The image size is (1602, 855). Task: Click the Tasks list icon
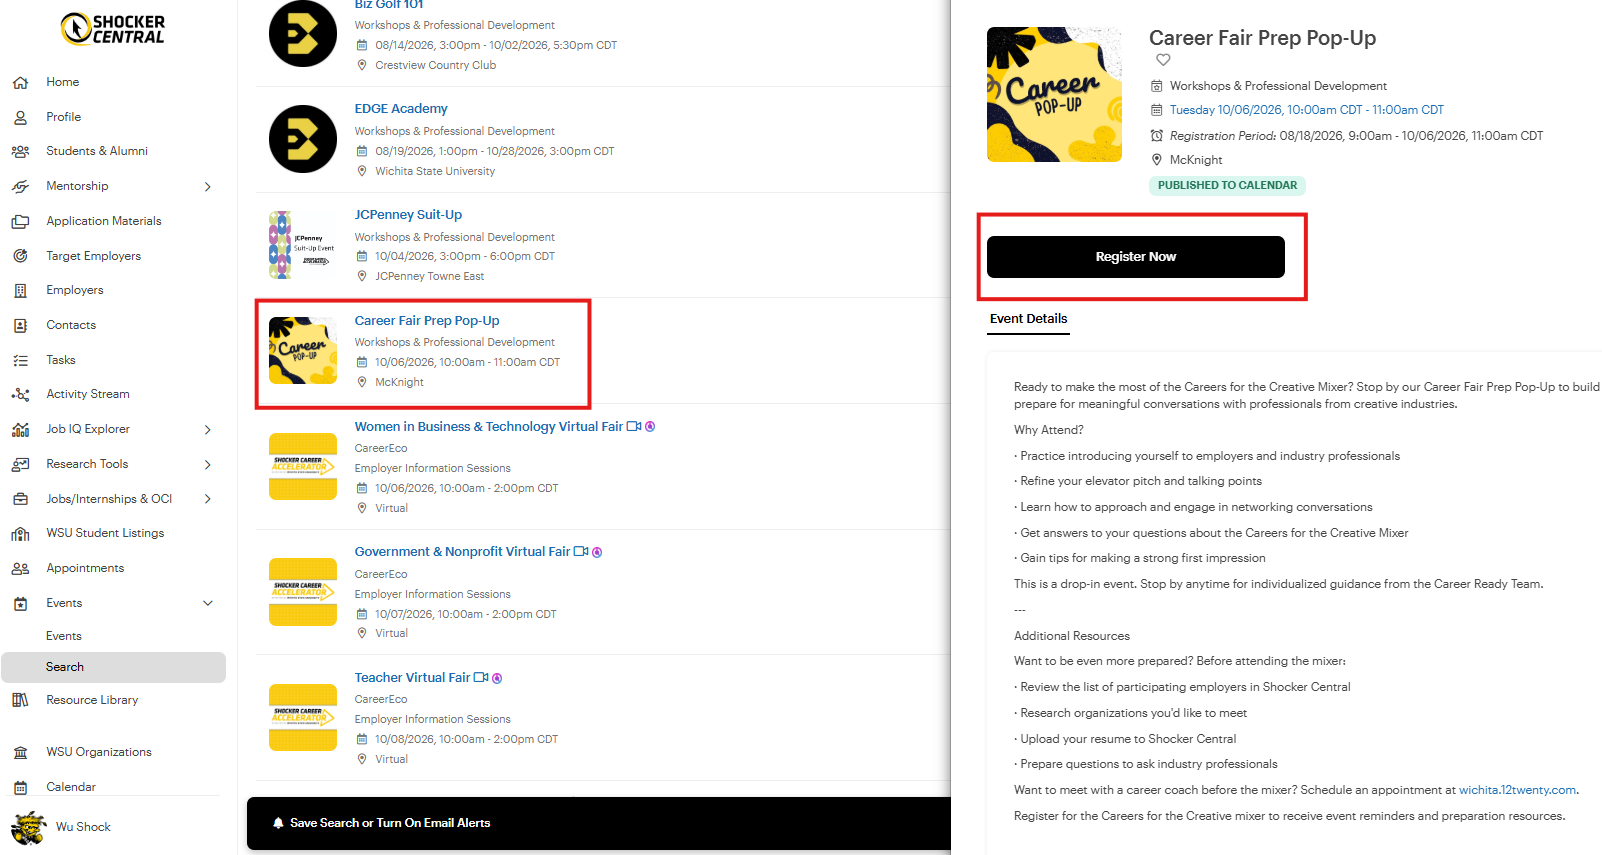[x=20, y=361]
